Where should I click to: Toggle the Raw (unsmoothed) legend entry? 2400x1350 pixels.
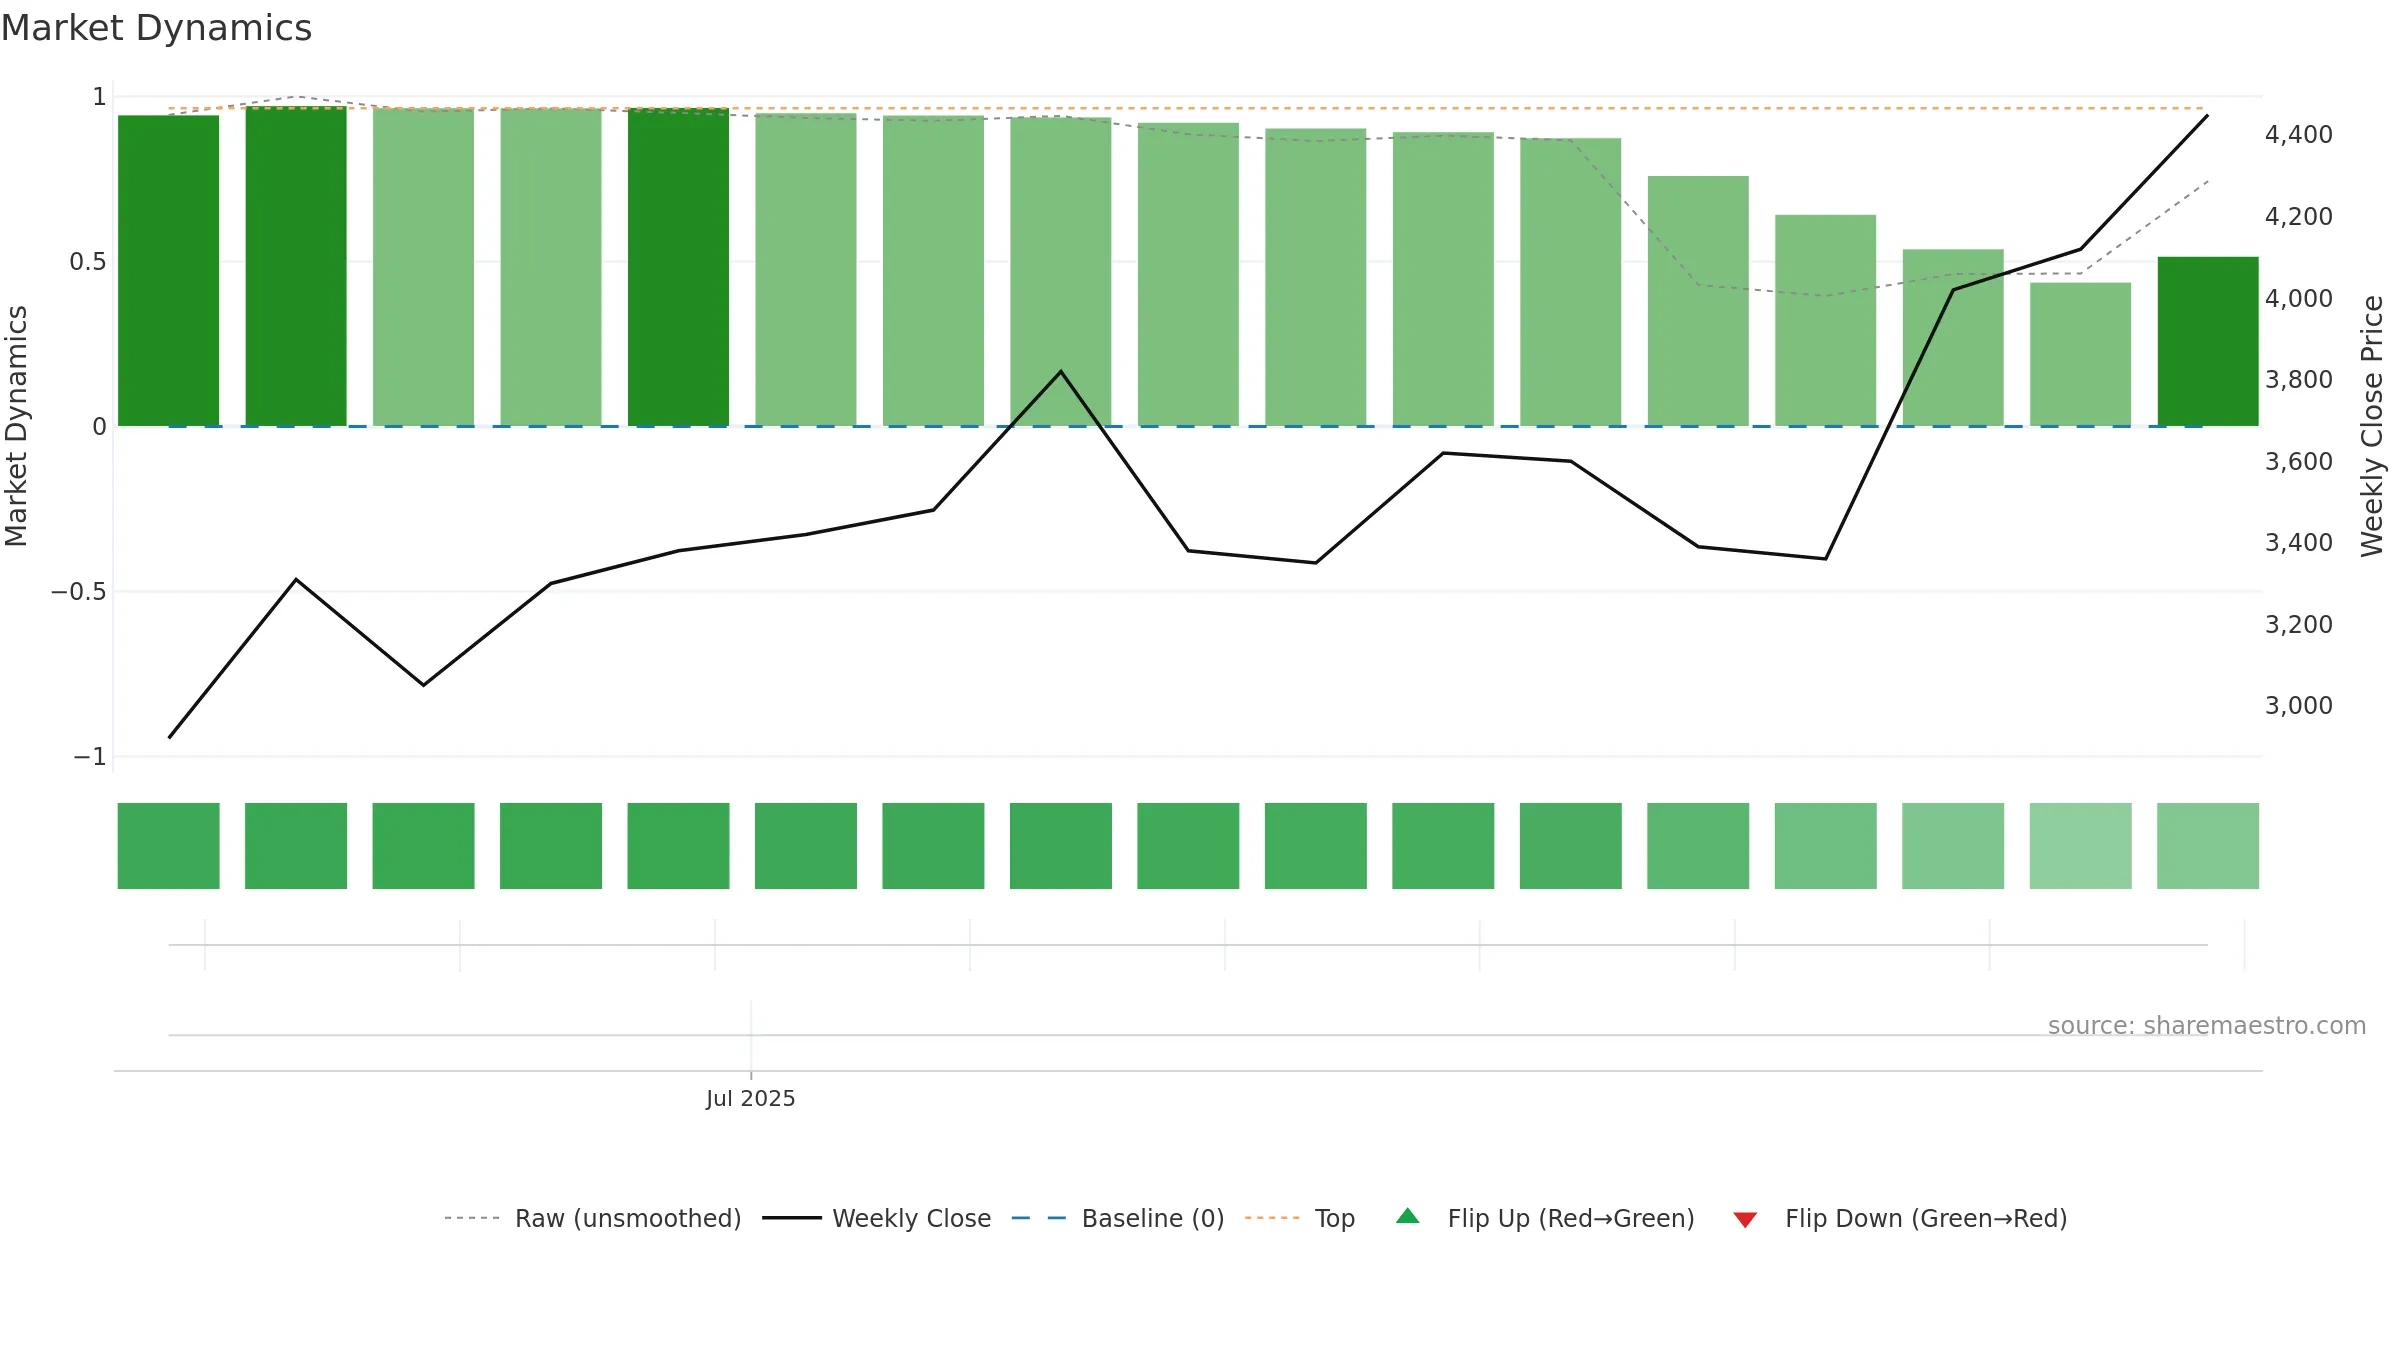tap(593, 1218)
